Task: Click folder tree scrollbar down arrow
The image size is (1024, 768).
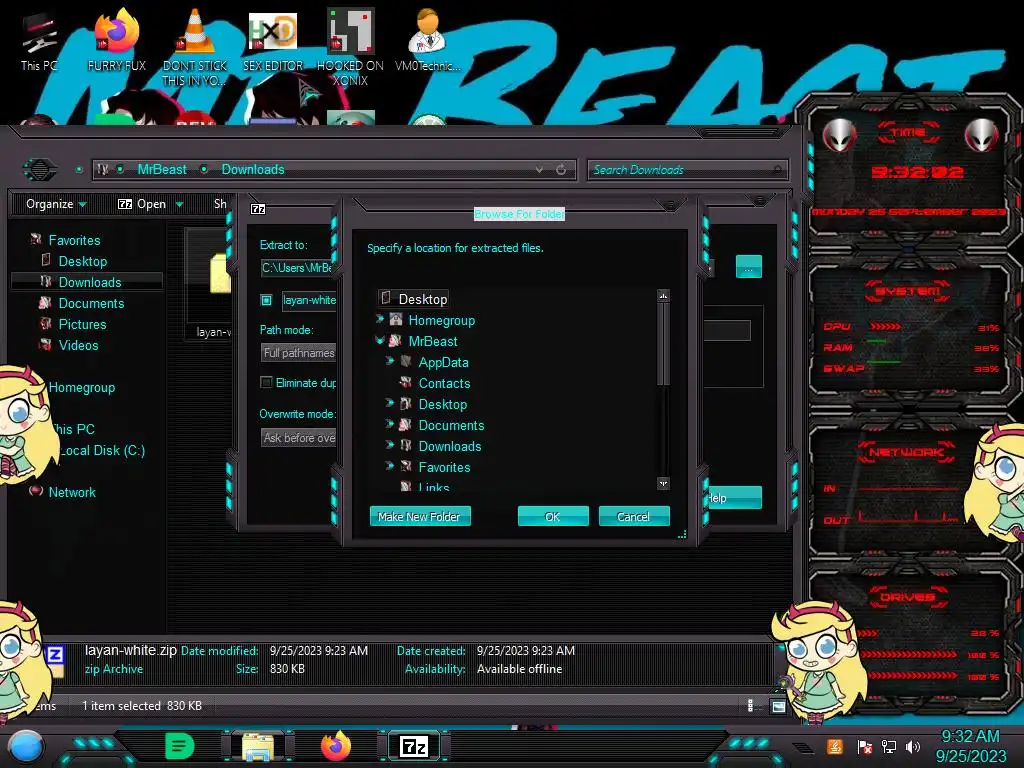Action: [x=663, y=483]
